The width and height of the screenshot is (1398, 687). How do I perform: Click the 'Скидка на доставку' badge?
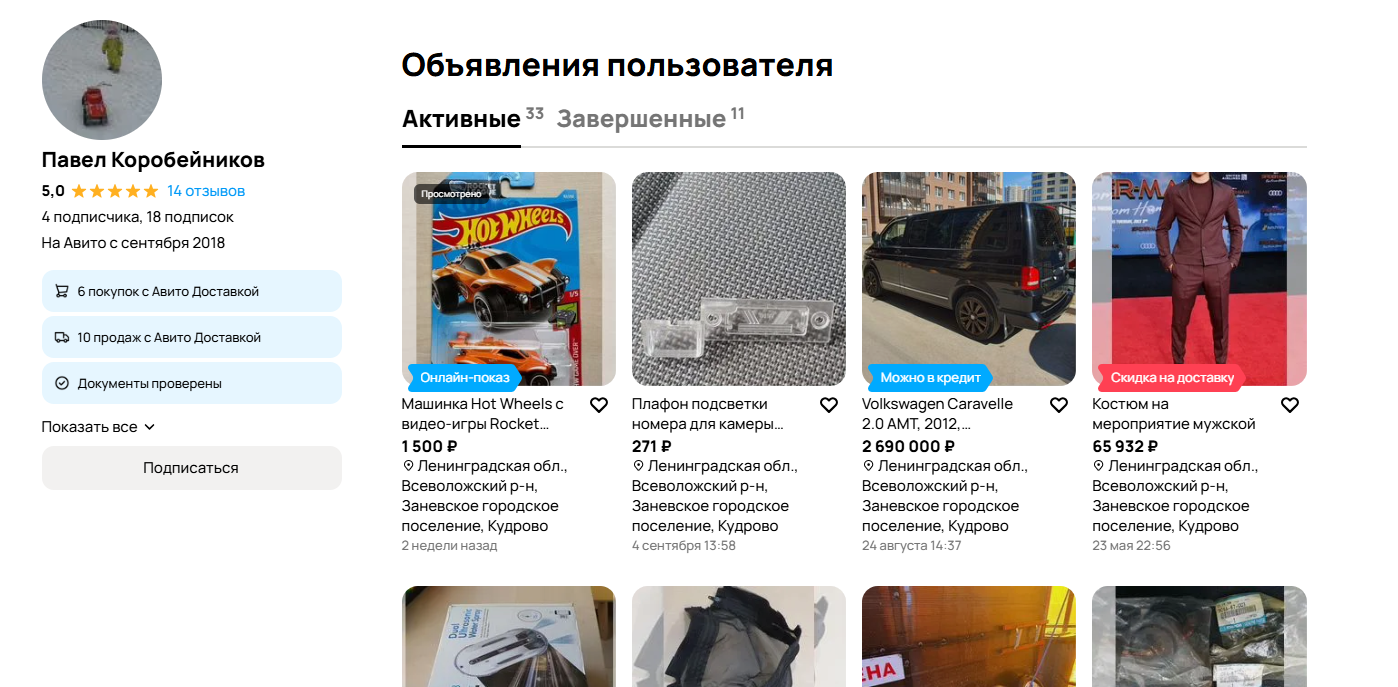(x=1171, y=378)
